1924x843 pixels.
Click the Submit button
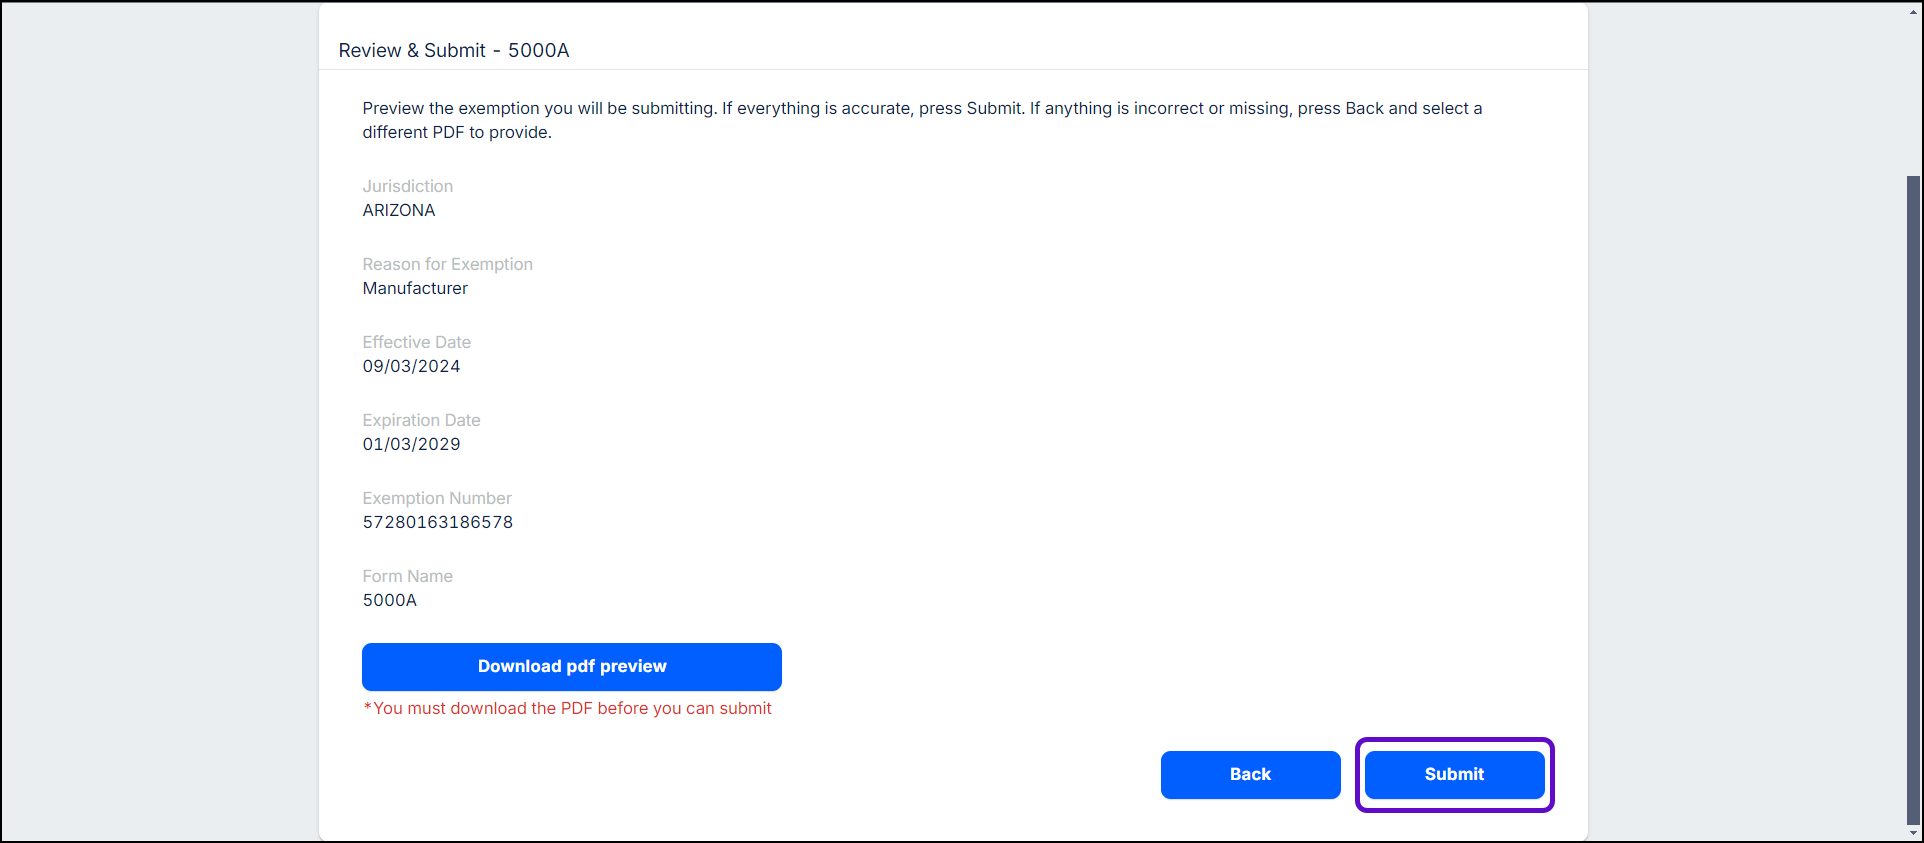[x=1454, y=775]
